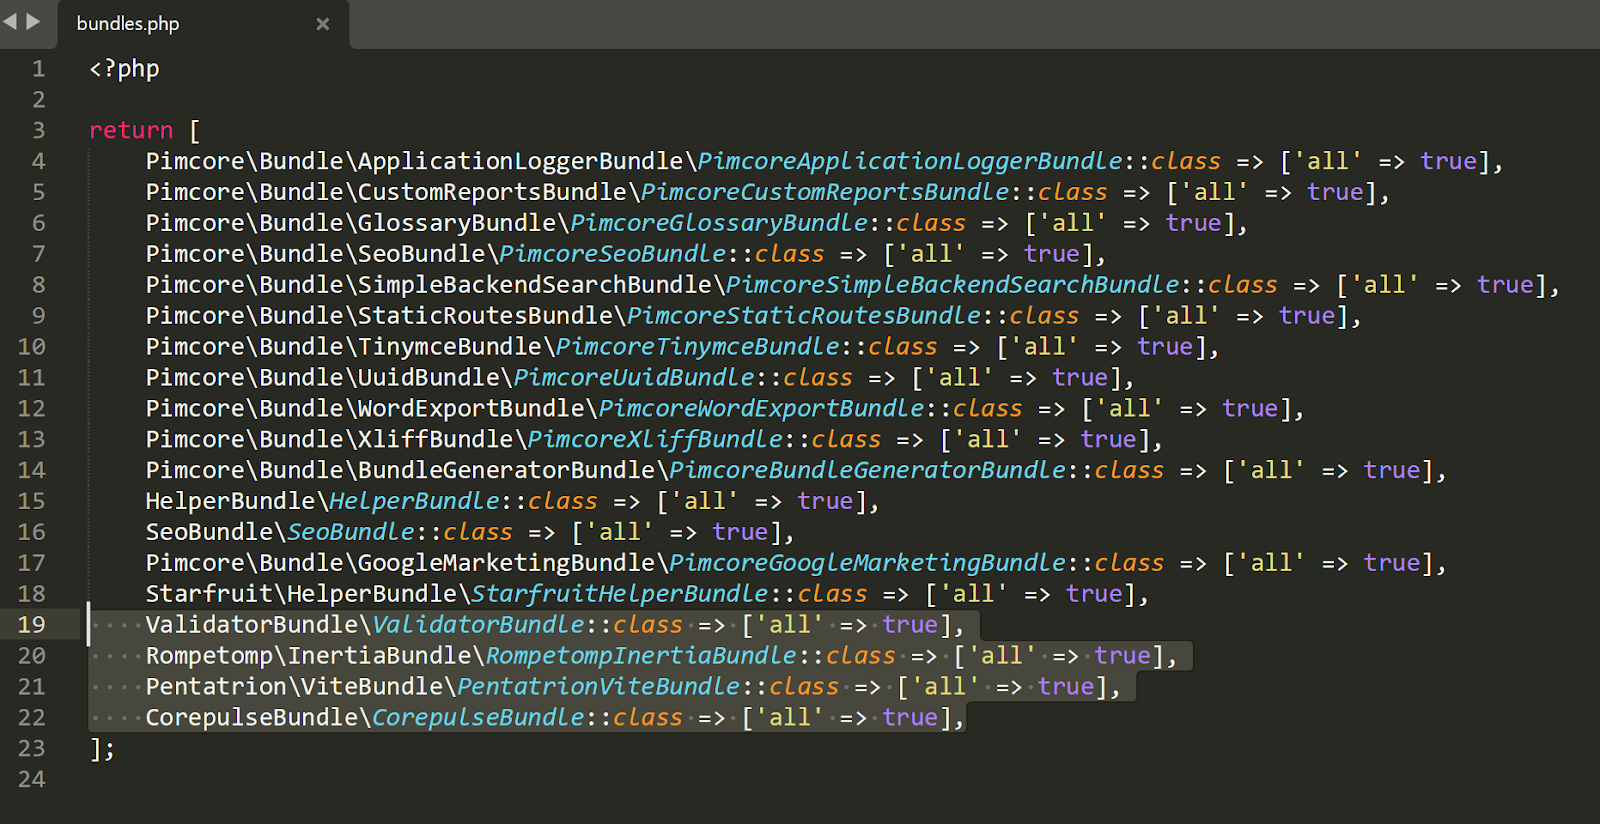This screenshot has width=1600, height=824.
Task: Click PimcoreGlossaryBundle class name
Action: 719,224
